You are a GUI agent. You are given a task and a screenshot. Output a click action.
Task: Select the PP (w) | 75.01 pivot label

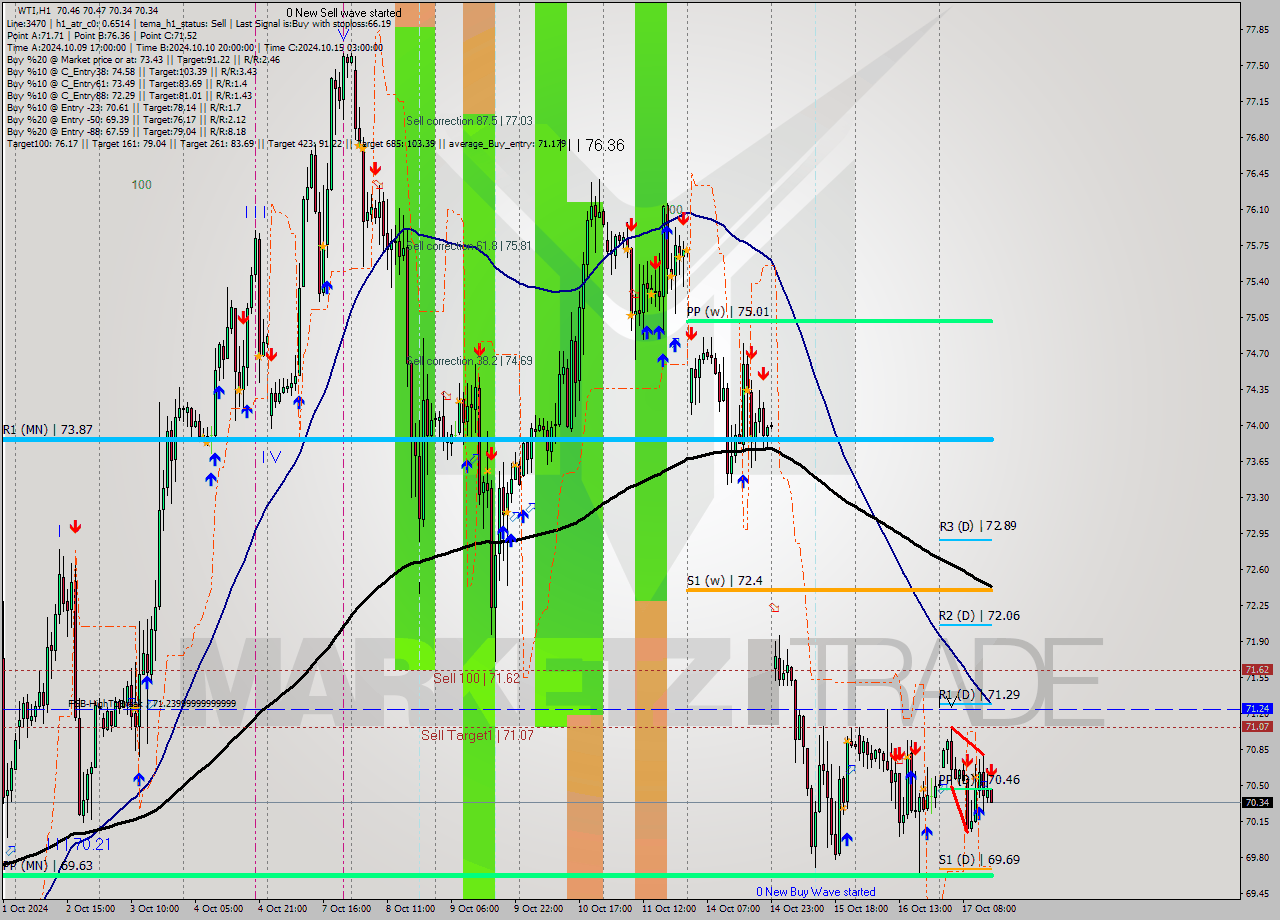click(x=728, y=311)
